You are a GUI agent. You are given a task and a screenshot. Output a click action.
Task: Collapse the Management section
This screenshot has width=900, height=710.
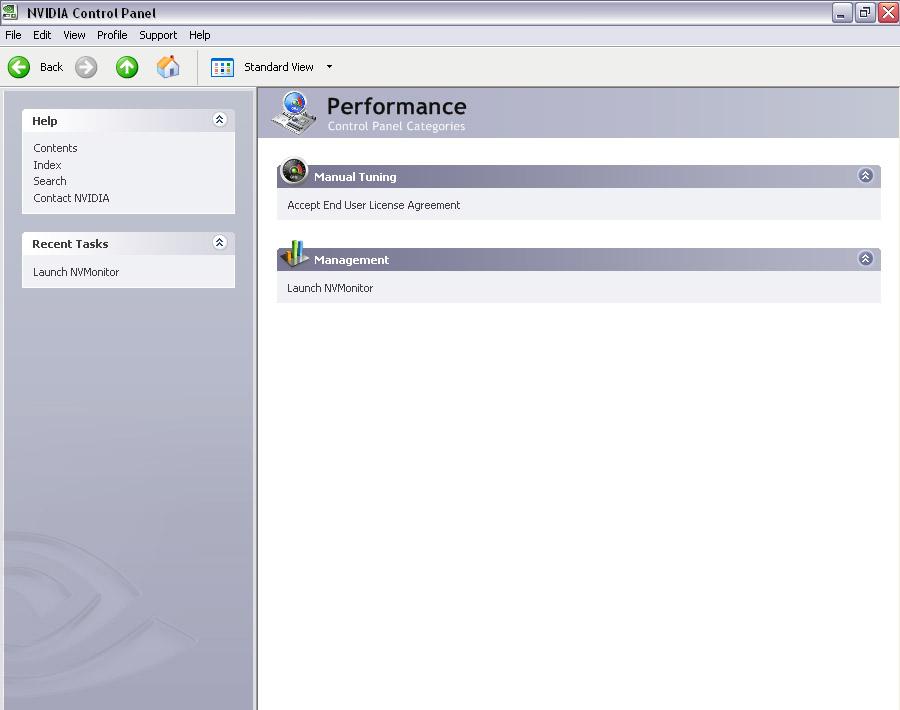[866, 258]
